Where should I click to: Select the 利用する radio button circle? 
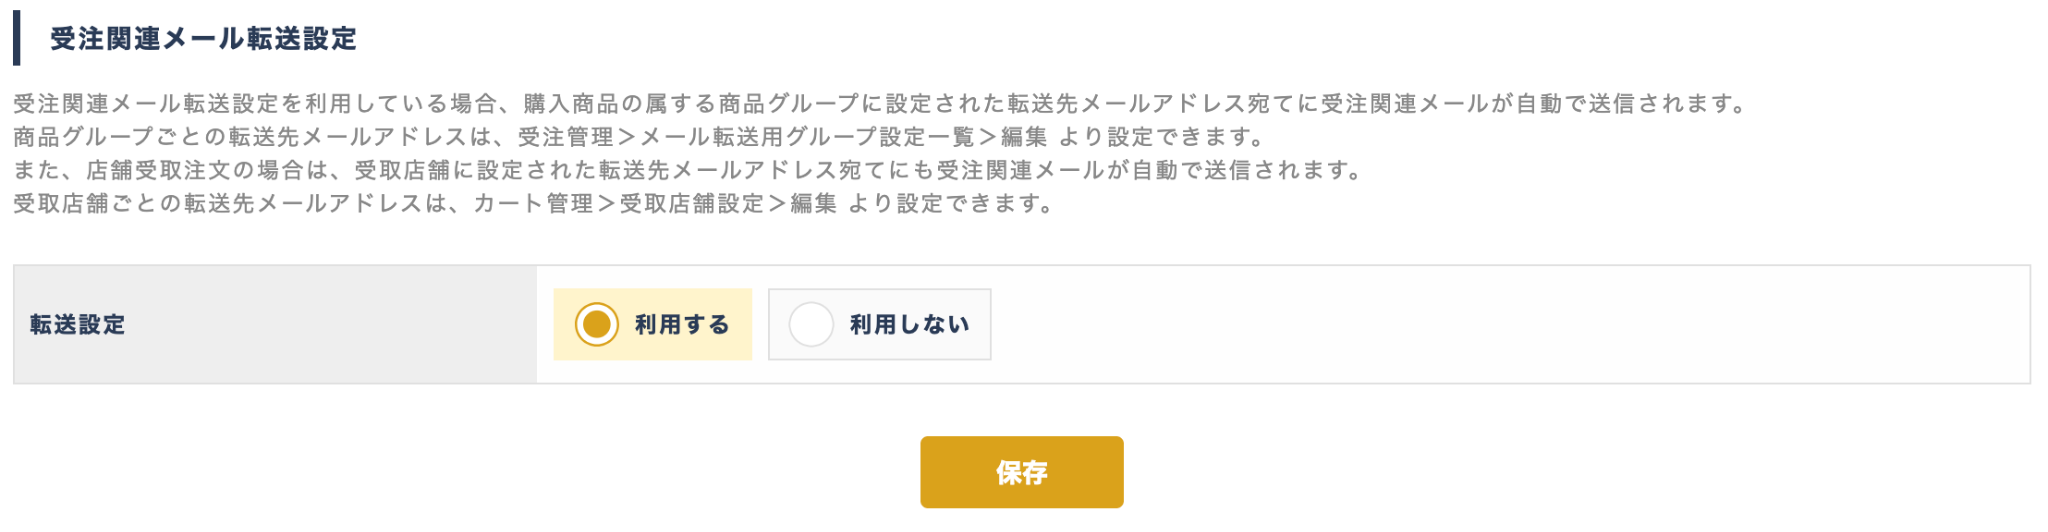[597, 324]
